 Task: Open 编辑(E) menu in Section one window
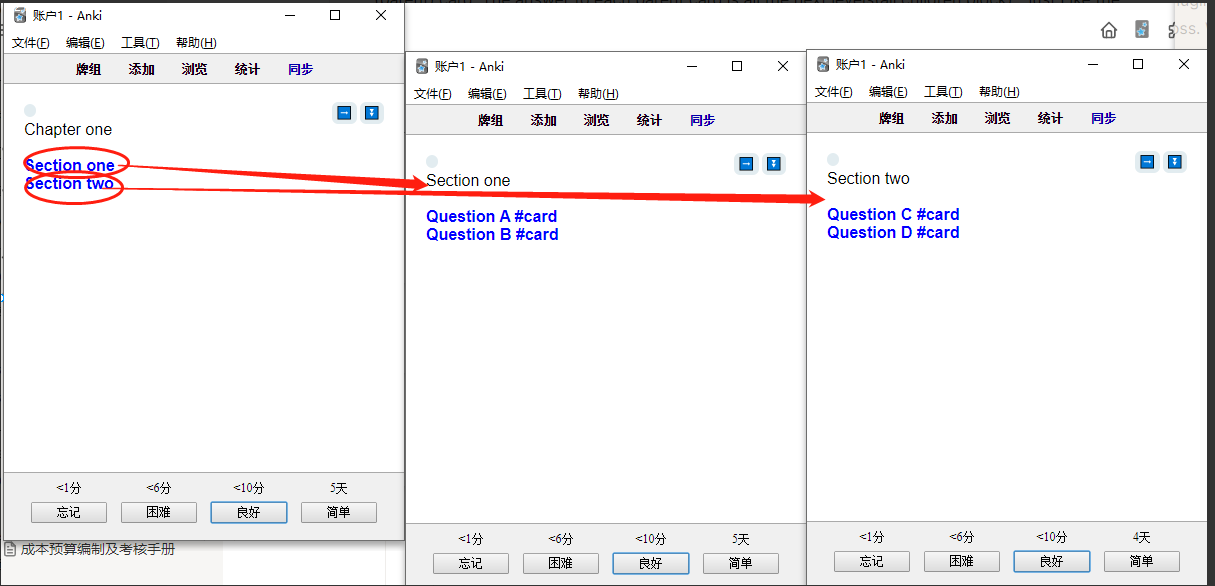pyautogui.click(x=487, y=94)
